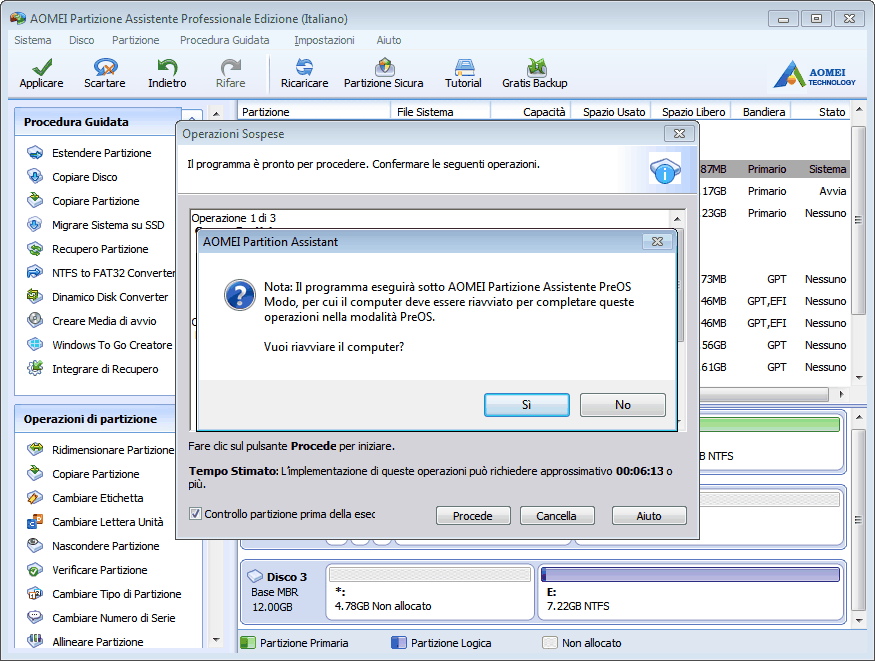Open the Aiuto menu
Screen dimensions: 875x661
click(388, 40)
